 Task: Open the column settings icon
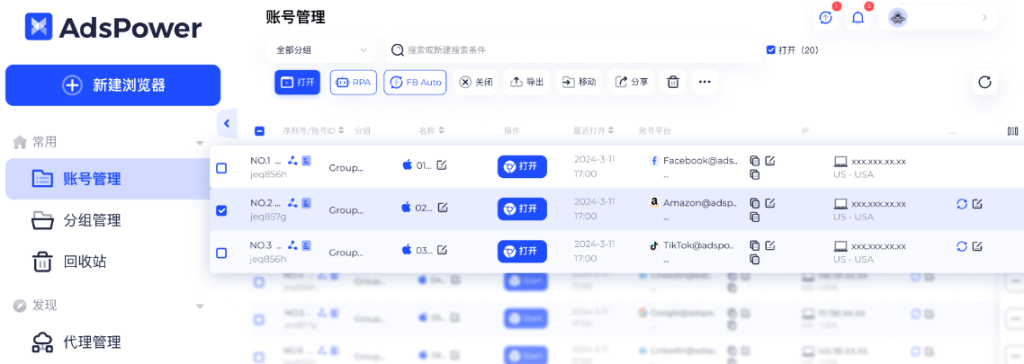click(x=1013, y=131)
